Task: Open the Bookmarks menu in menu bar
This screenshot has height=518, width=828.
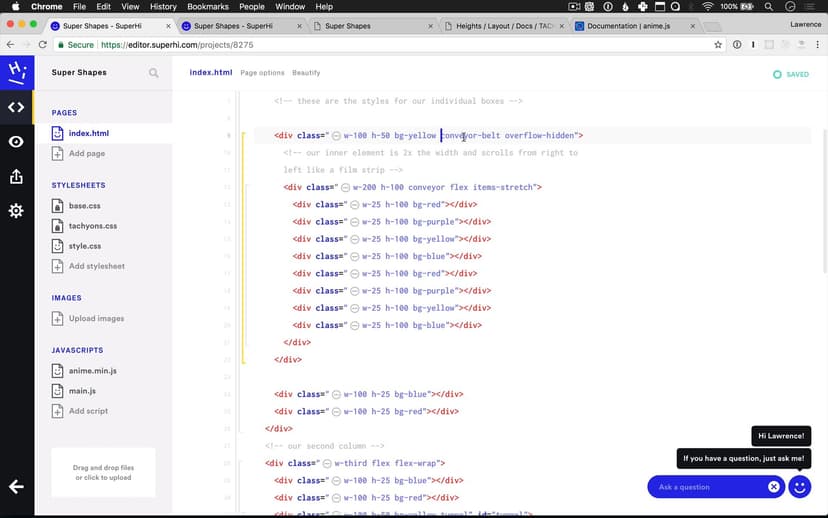Action: click(x=207, y=6)
